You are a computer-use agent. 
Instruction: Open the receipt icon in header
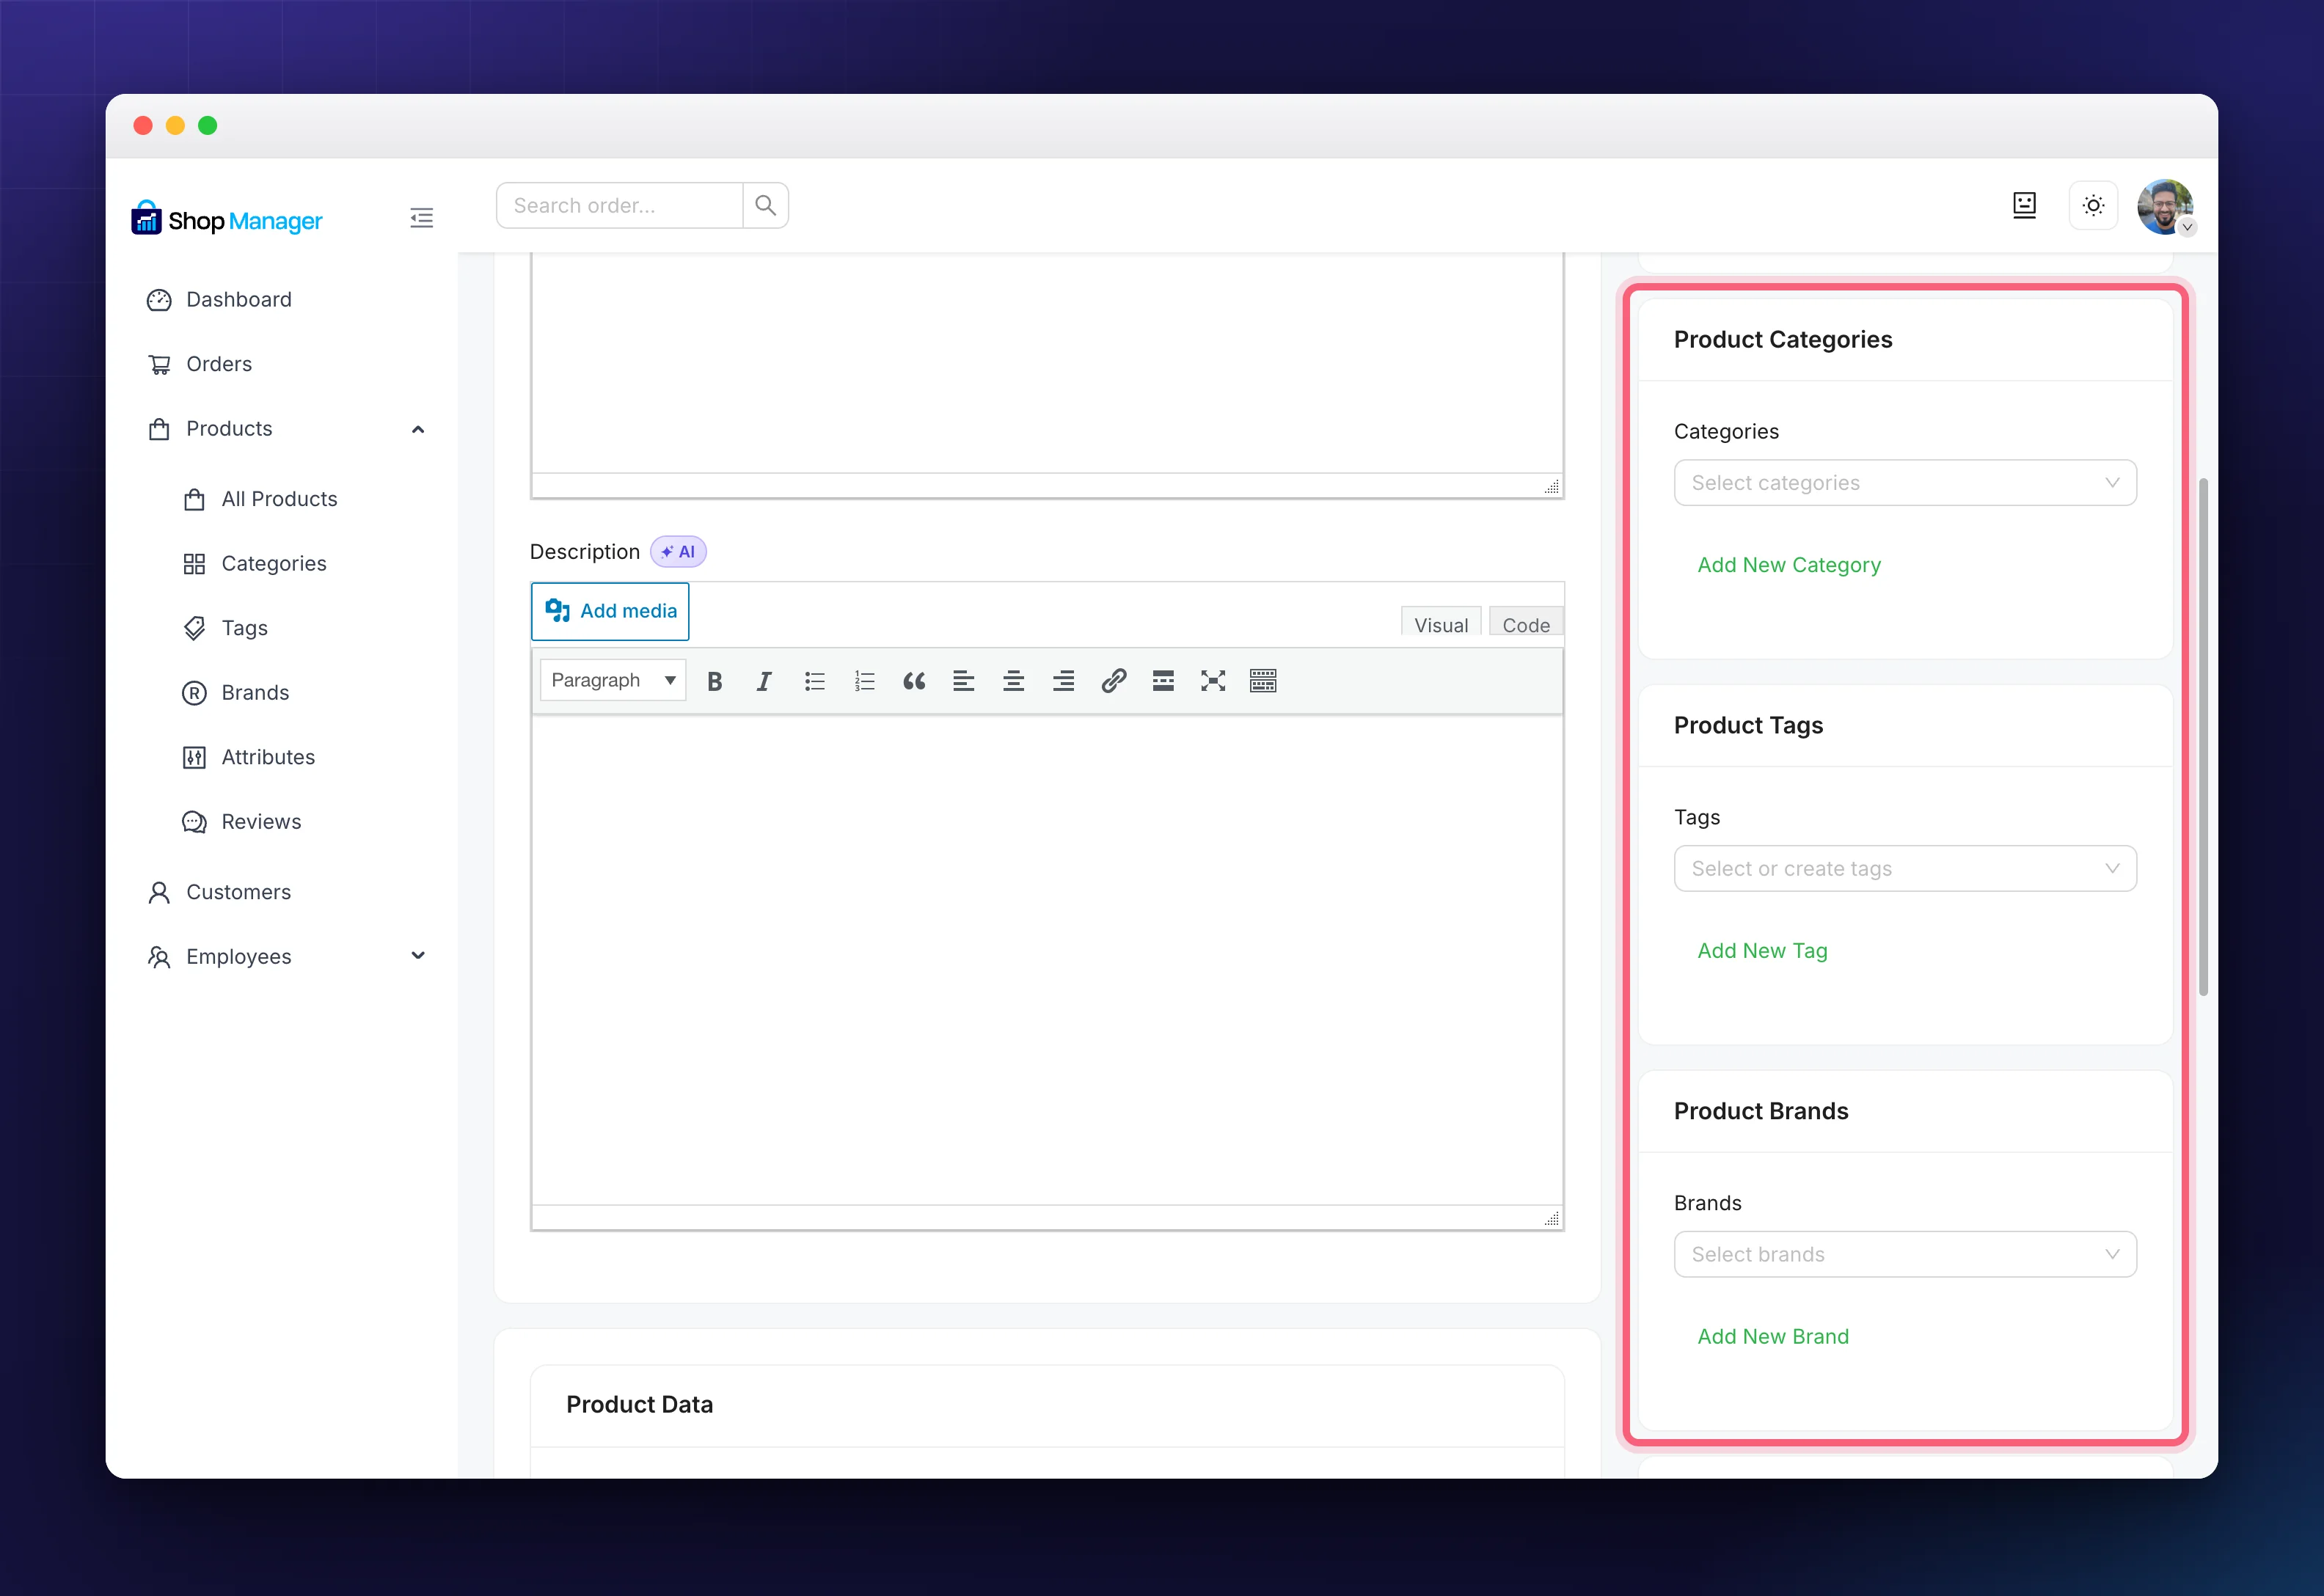coord(2024,205)
